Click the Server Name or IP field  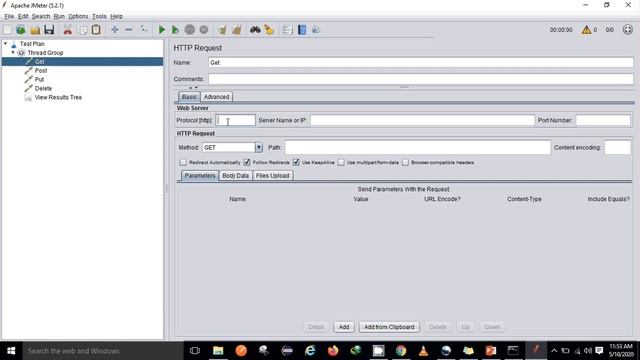coord(422,120)
